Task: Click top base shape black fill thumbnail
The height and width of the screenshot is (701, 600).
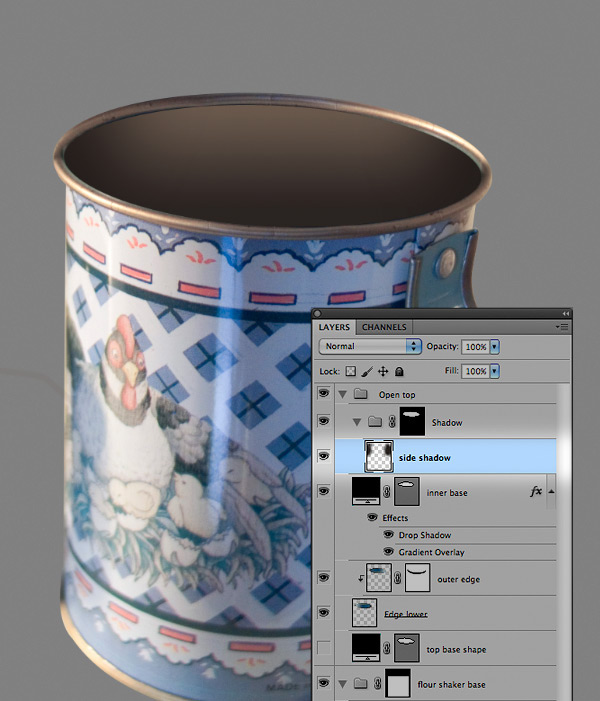Action: pyautogui.click(x=366, y=647)
